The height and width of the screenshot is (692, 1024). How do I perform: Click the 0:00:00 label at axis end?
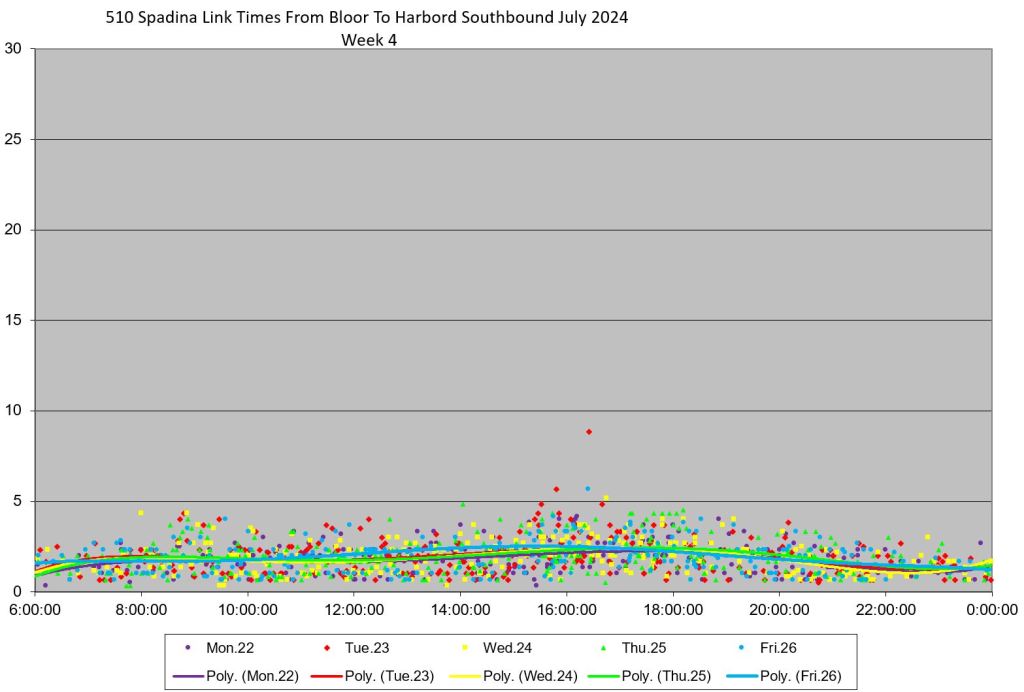coord(991,609)
